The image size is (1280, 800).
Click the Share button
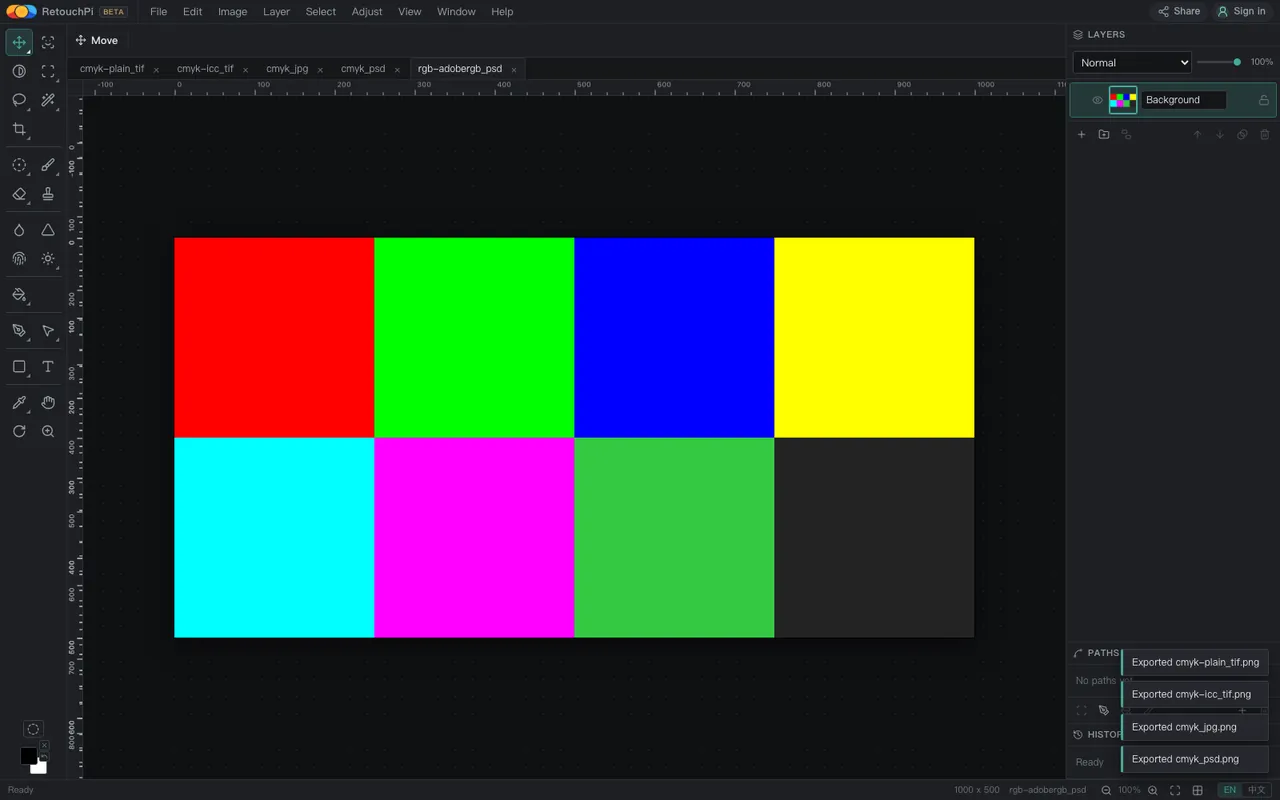tap(1179, 12)
